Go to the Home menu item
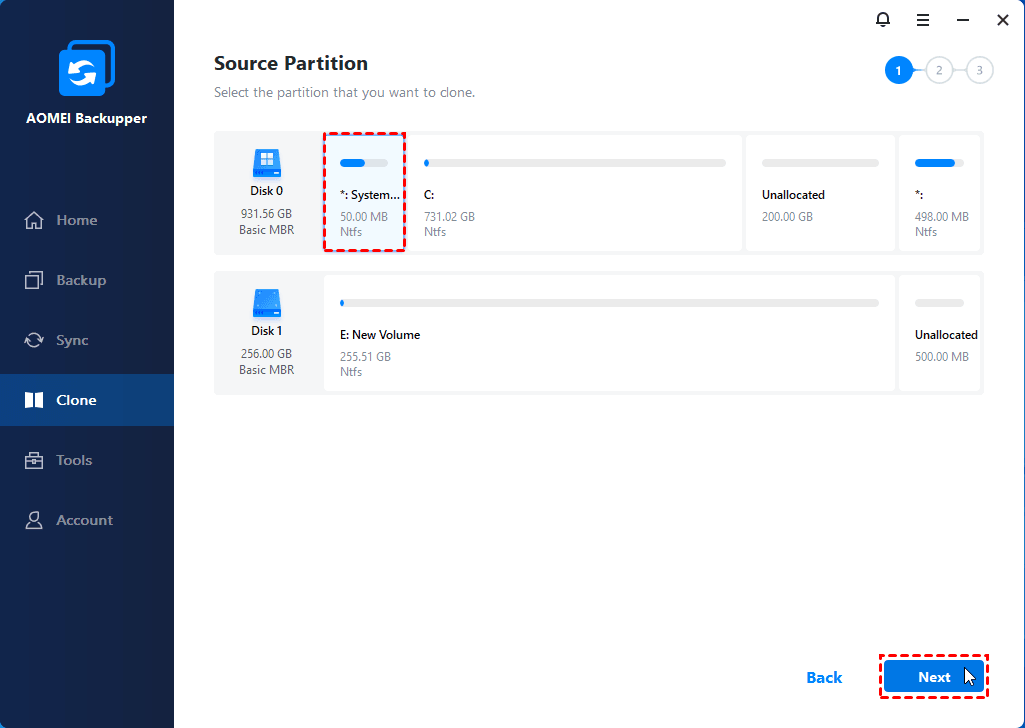The width and height of the screenshot is (1025, 728). [x=76, y=220]
